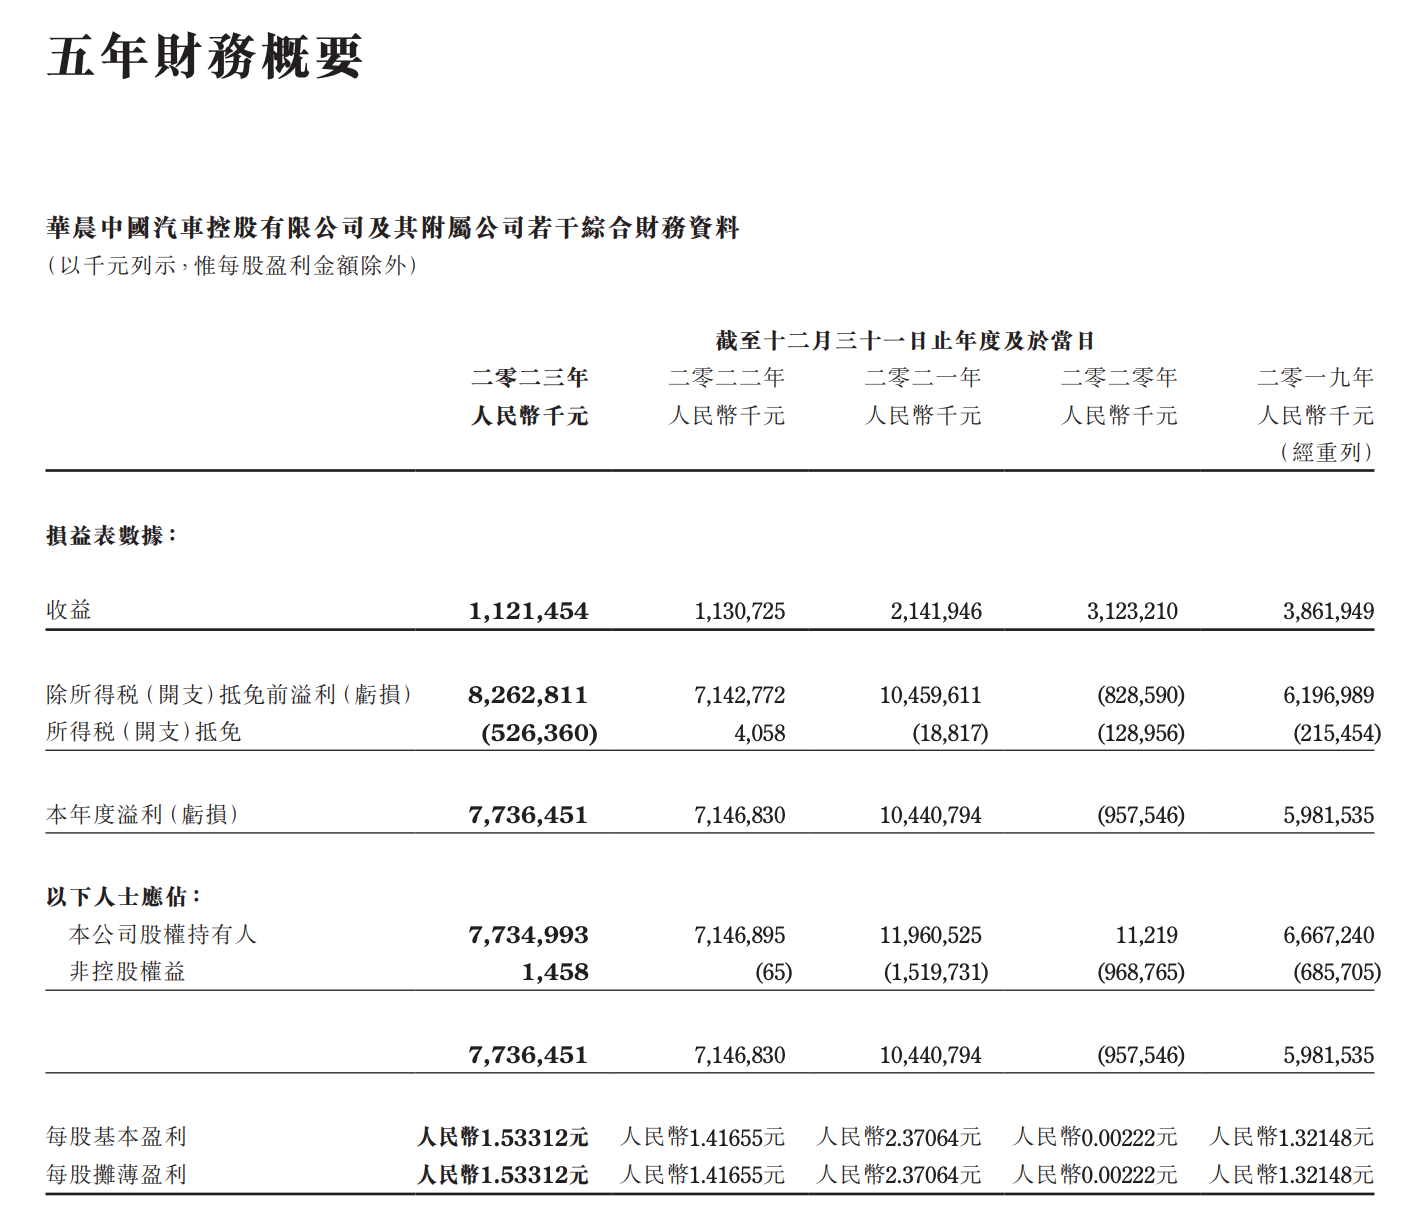Select equity holders value 11,960,525
1428x1224 pixels.
pyautogui.click(x=930, y=935)
